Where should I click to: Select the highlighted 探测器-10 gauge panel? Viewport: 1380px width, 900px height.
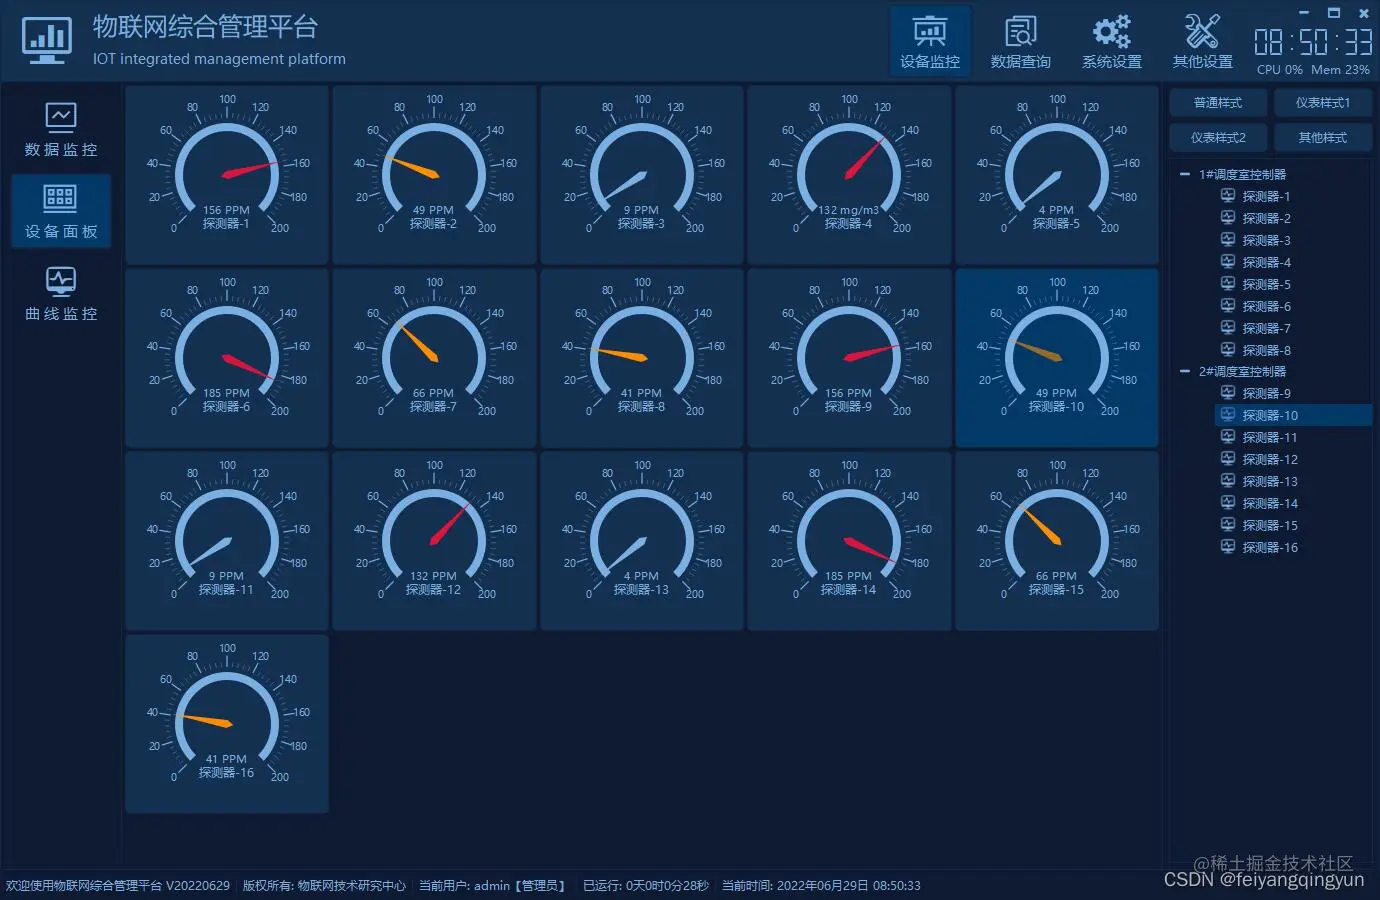(x=1057, y=358)
